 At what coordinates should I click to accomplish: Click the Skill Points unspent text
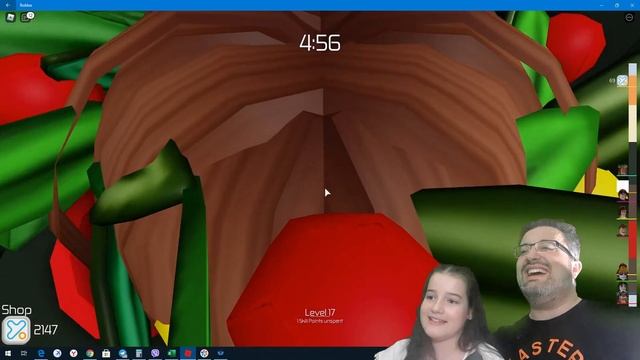(x=320, y=321)
